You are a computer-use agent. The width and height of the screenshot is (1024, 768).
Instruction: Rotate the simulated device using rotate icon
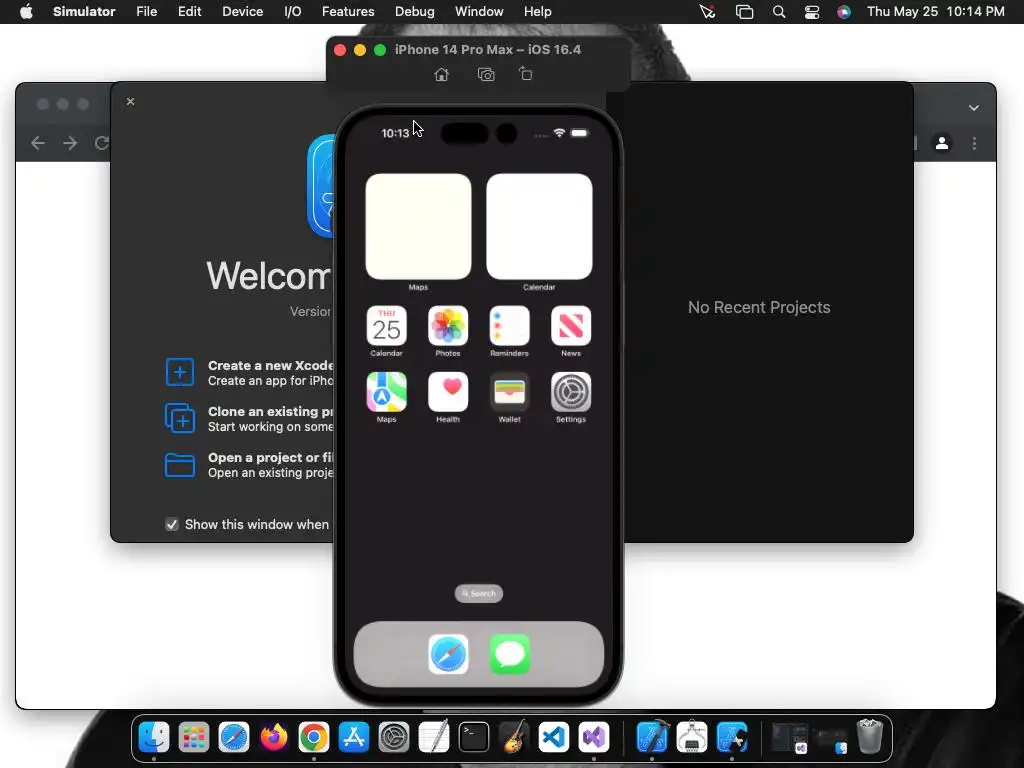tap(526, 74)
